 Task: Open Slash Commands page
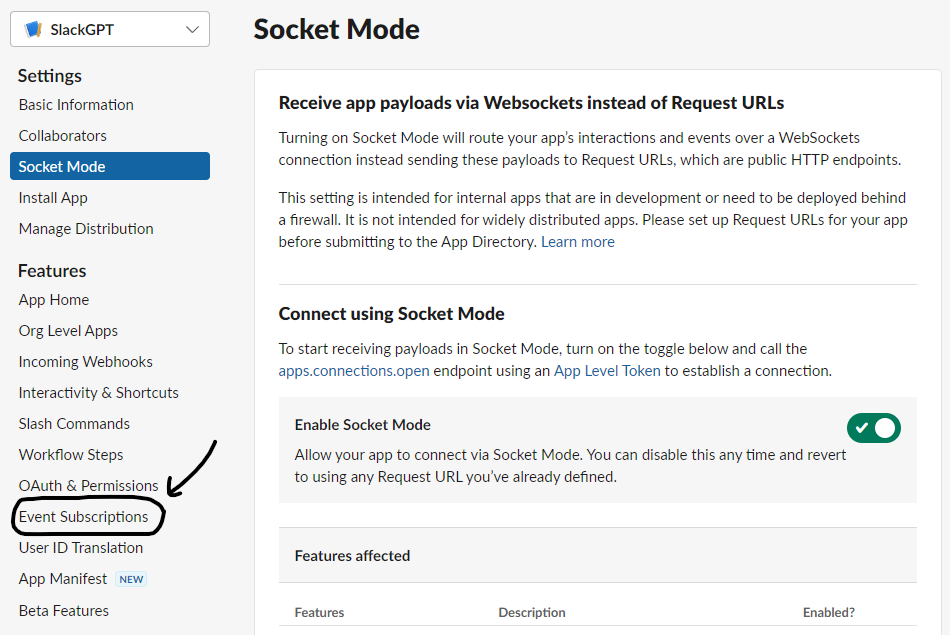[74, 424]
